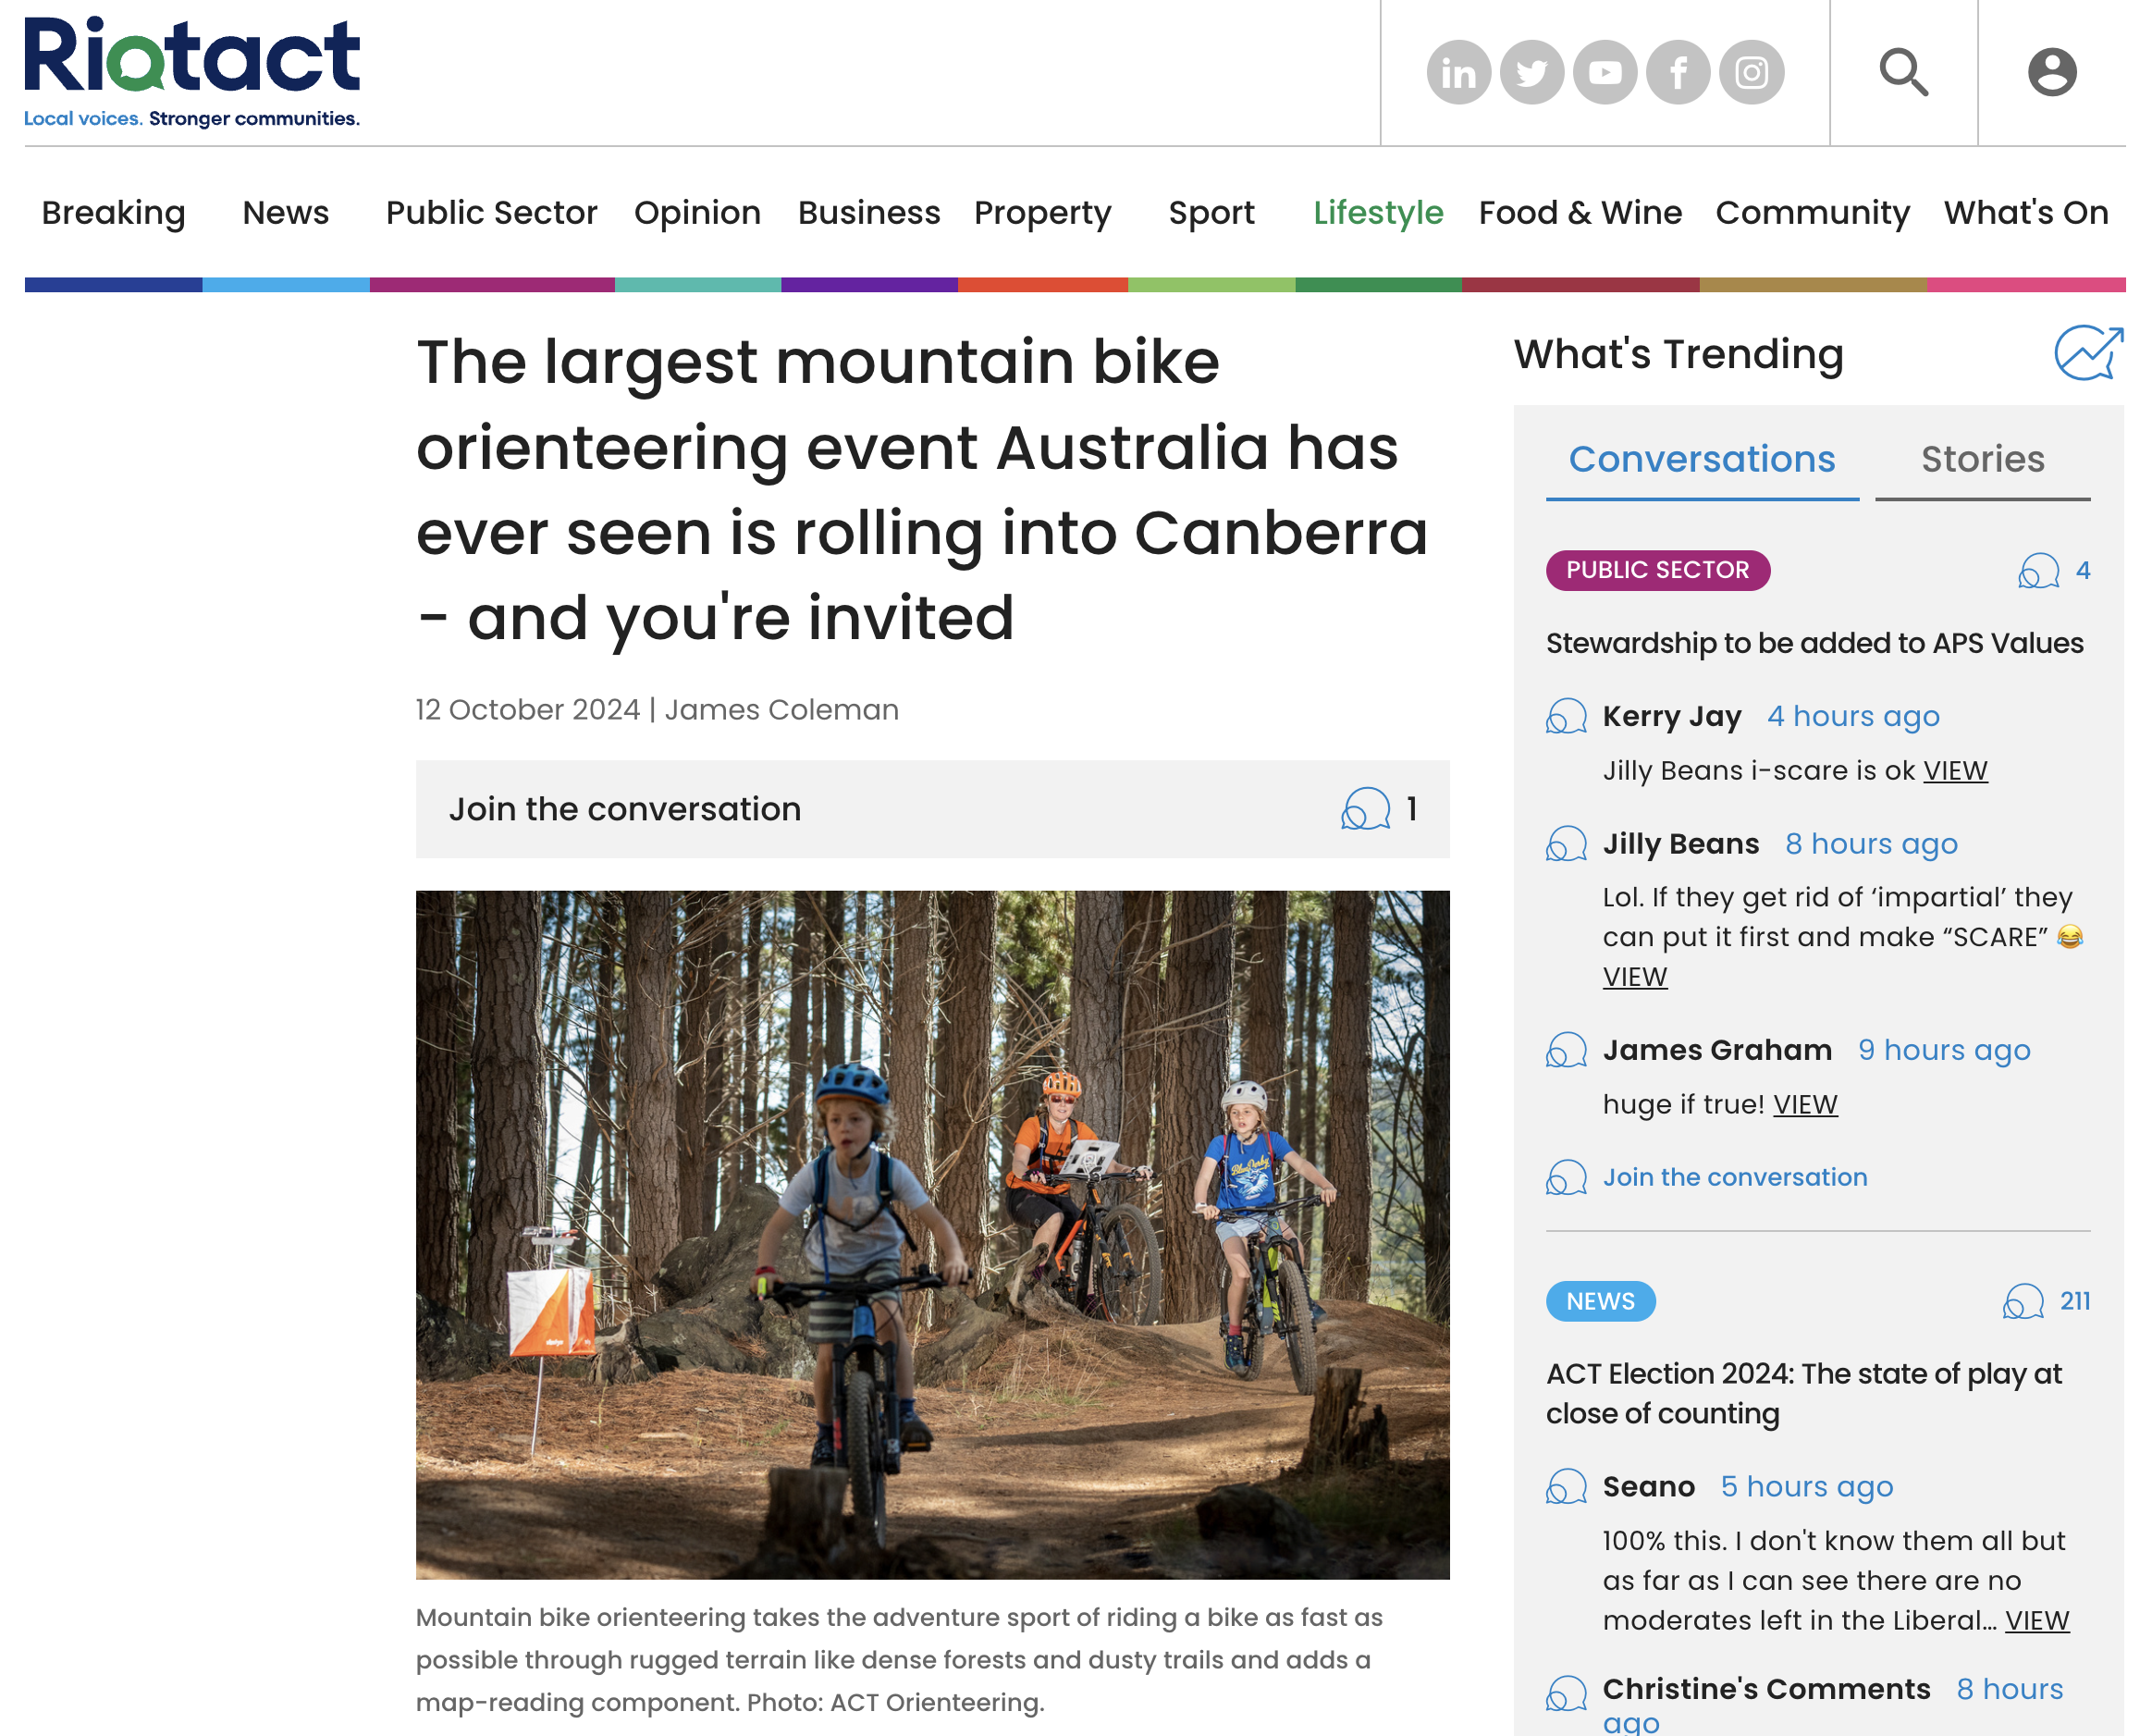Open the Stewardship to APS Values story

pos(1814,643)
